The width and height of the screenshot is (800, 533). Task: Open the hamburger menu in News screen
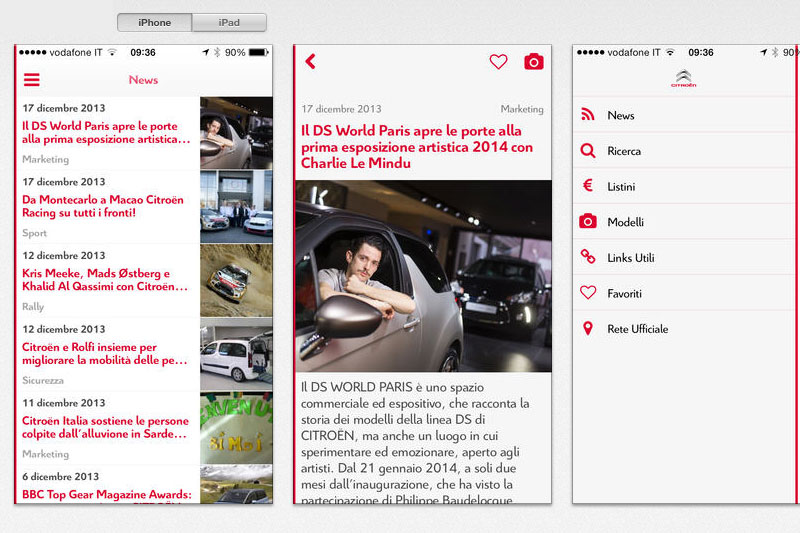pyautogui.click(x=32, y=80)
